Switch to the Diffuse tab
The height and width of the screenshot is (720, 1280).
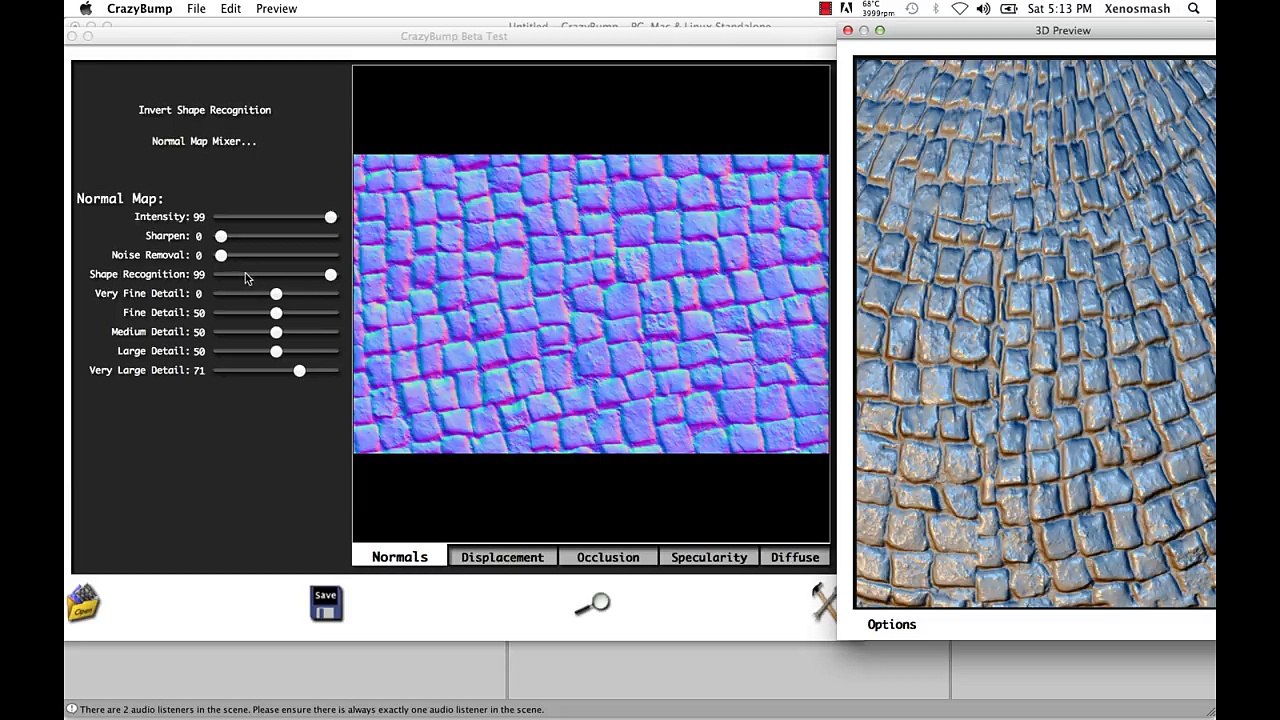(795, 557)
